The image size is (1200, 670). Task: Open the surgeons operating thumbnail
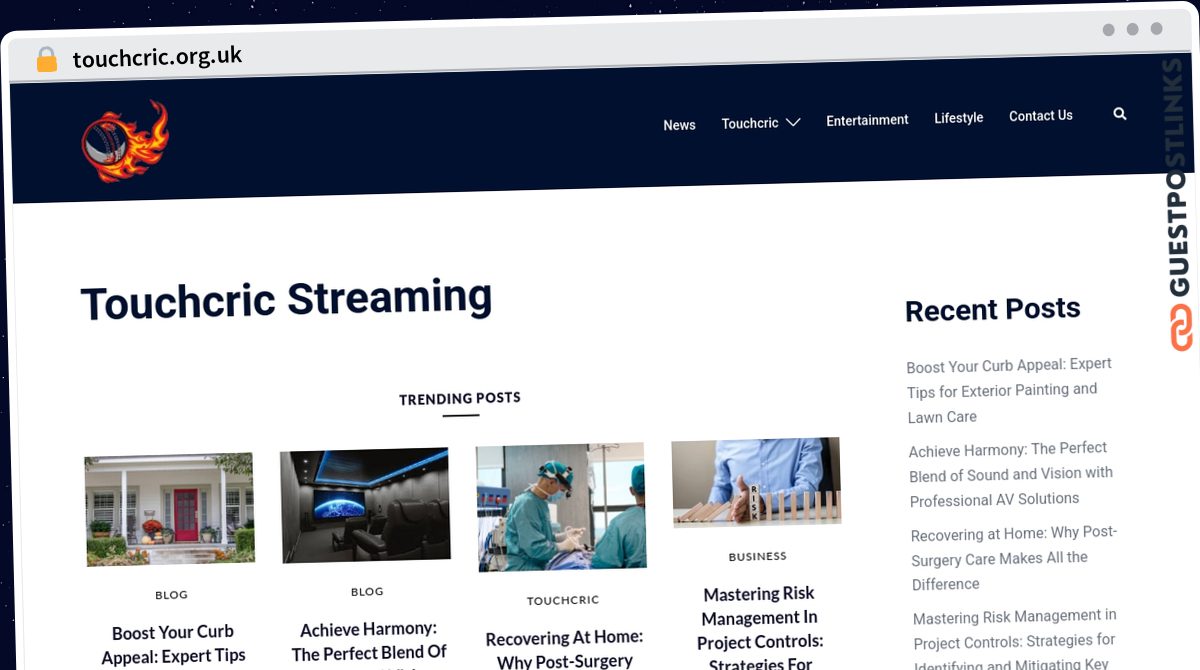pyautogui.click(x=561, y=507)
